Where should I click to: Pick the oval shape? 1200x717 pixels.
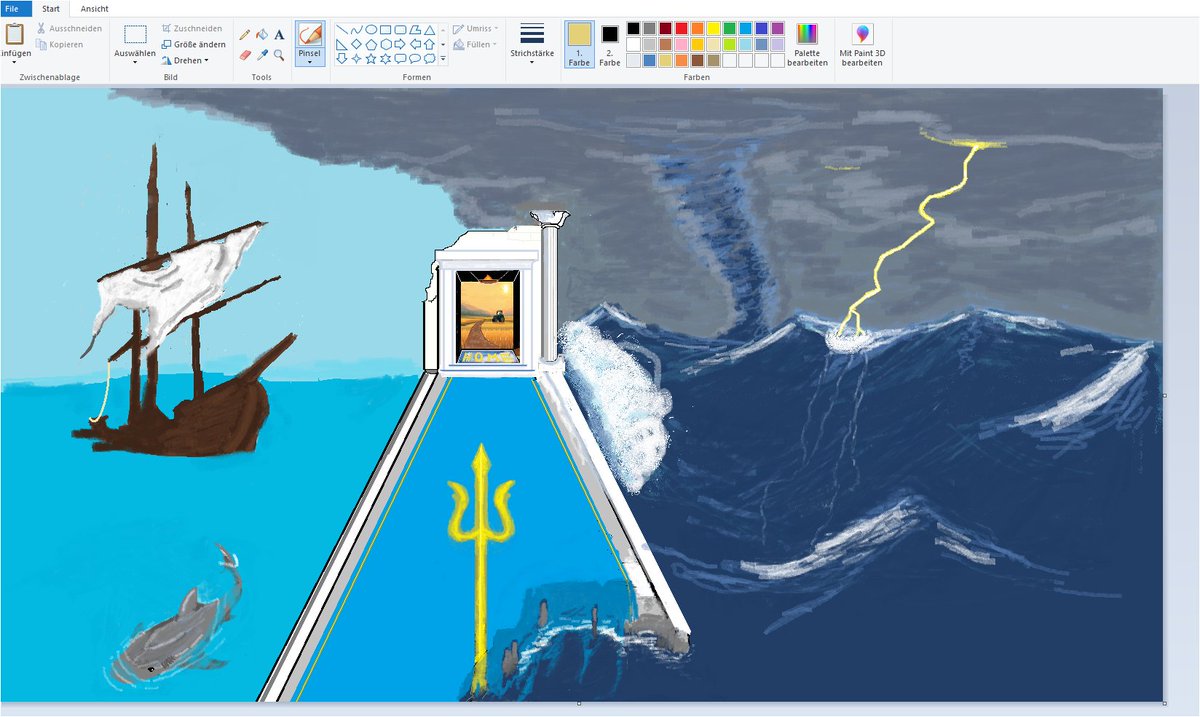point(371,30)
